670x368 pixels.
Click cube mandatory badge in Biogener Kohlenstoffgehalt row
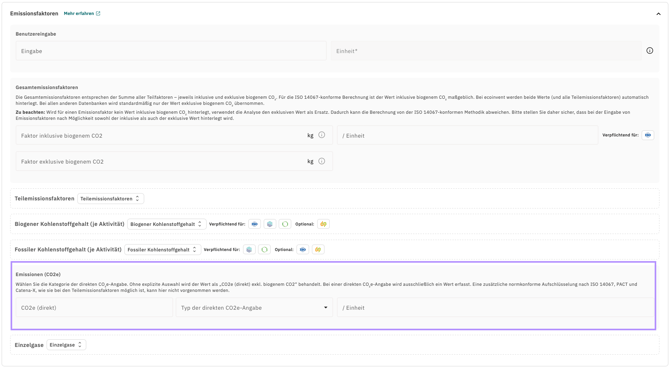coord(270,224)
